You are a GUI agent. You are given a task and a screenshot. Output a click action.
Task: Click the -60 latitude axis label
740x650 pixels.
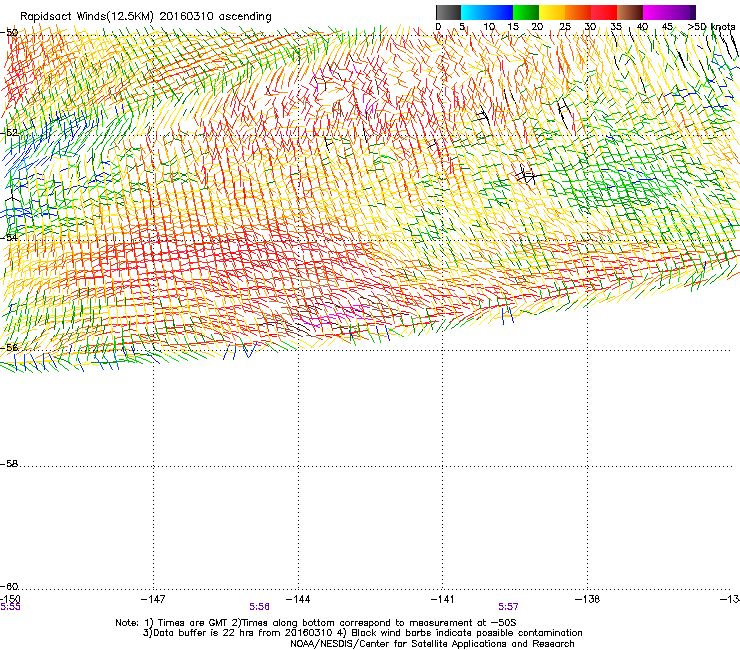[x=9, y=587]
